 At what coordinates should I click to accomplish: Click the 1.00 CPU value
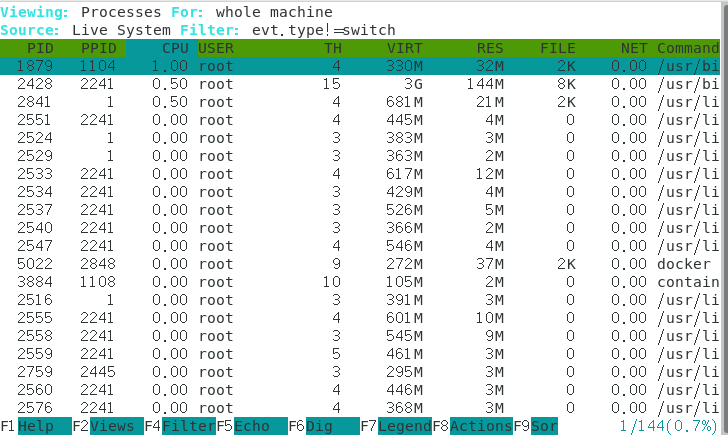(x=170, y=66)
